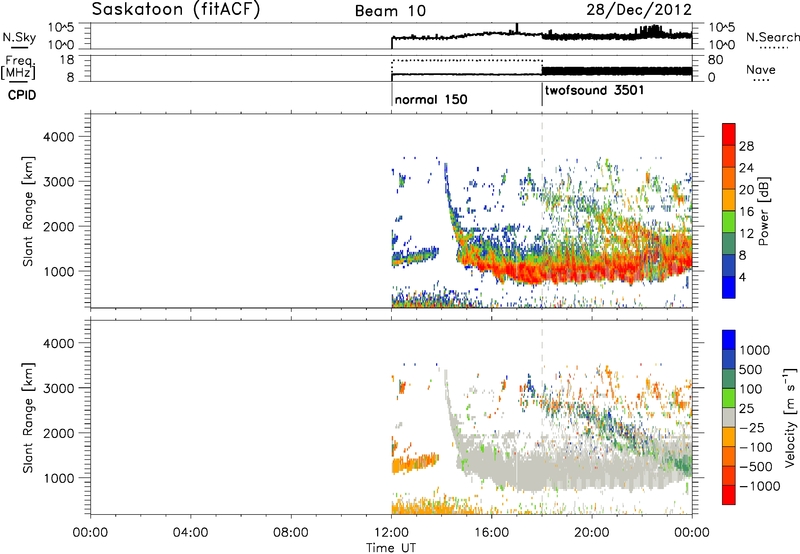
Task: Click the date '28/Dec/2012'
Action: click(x=639, y=10)
